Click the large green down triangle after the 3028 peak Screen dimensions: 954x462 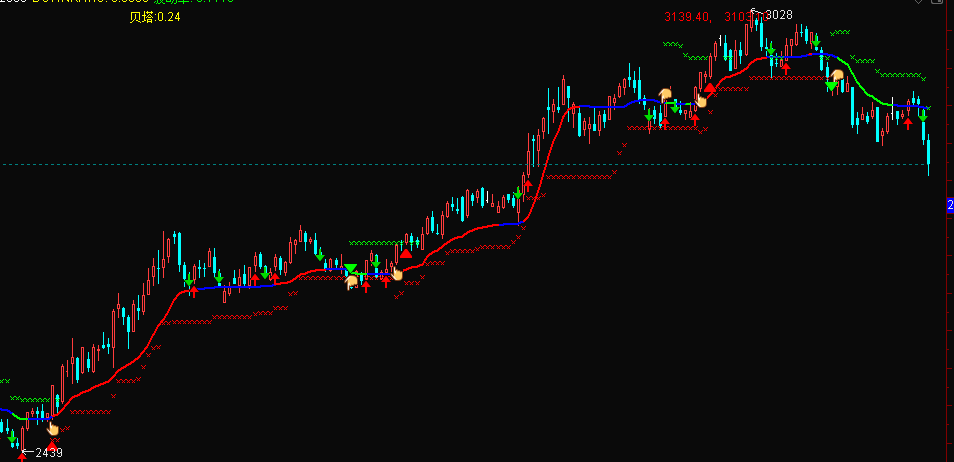tap(831, 86)
